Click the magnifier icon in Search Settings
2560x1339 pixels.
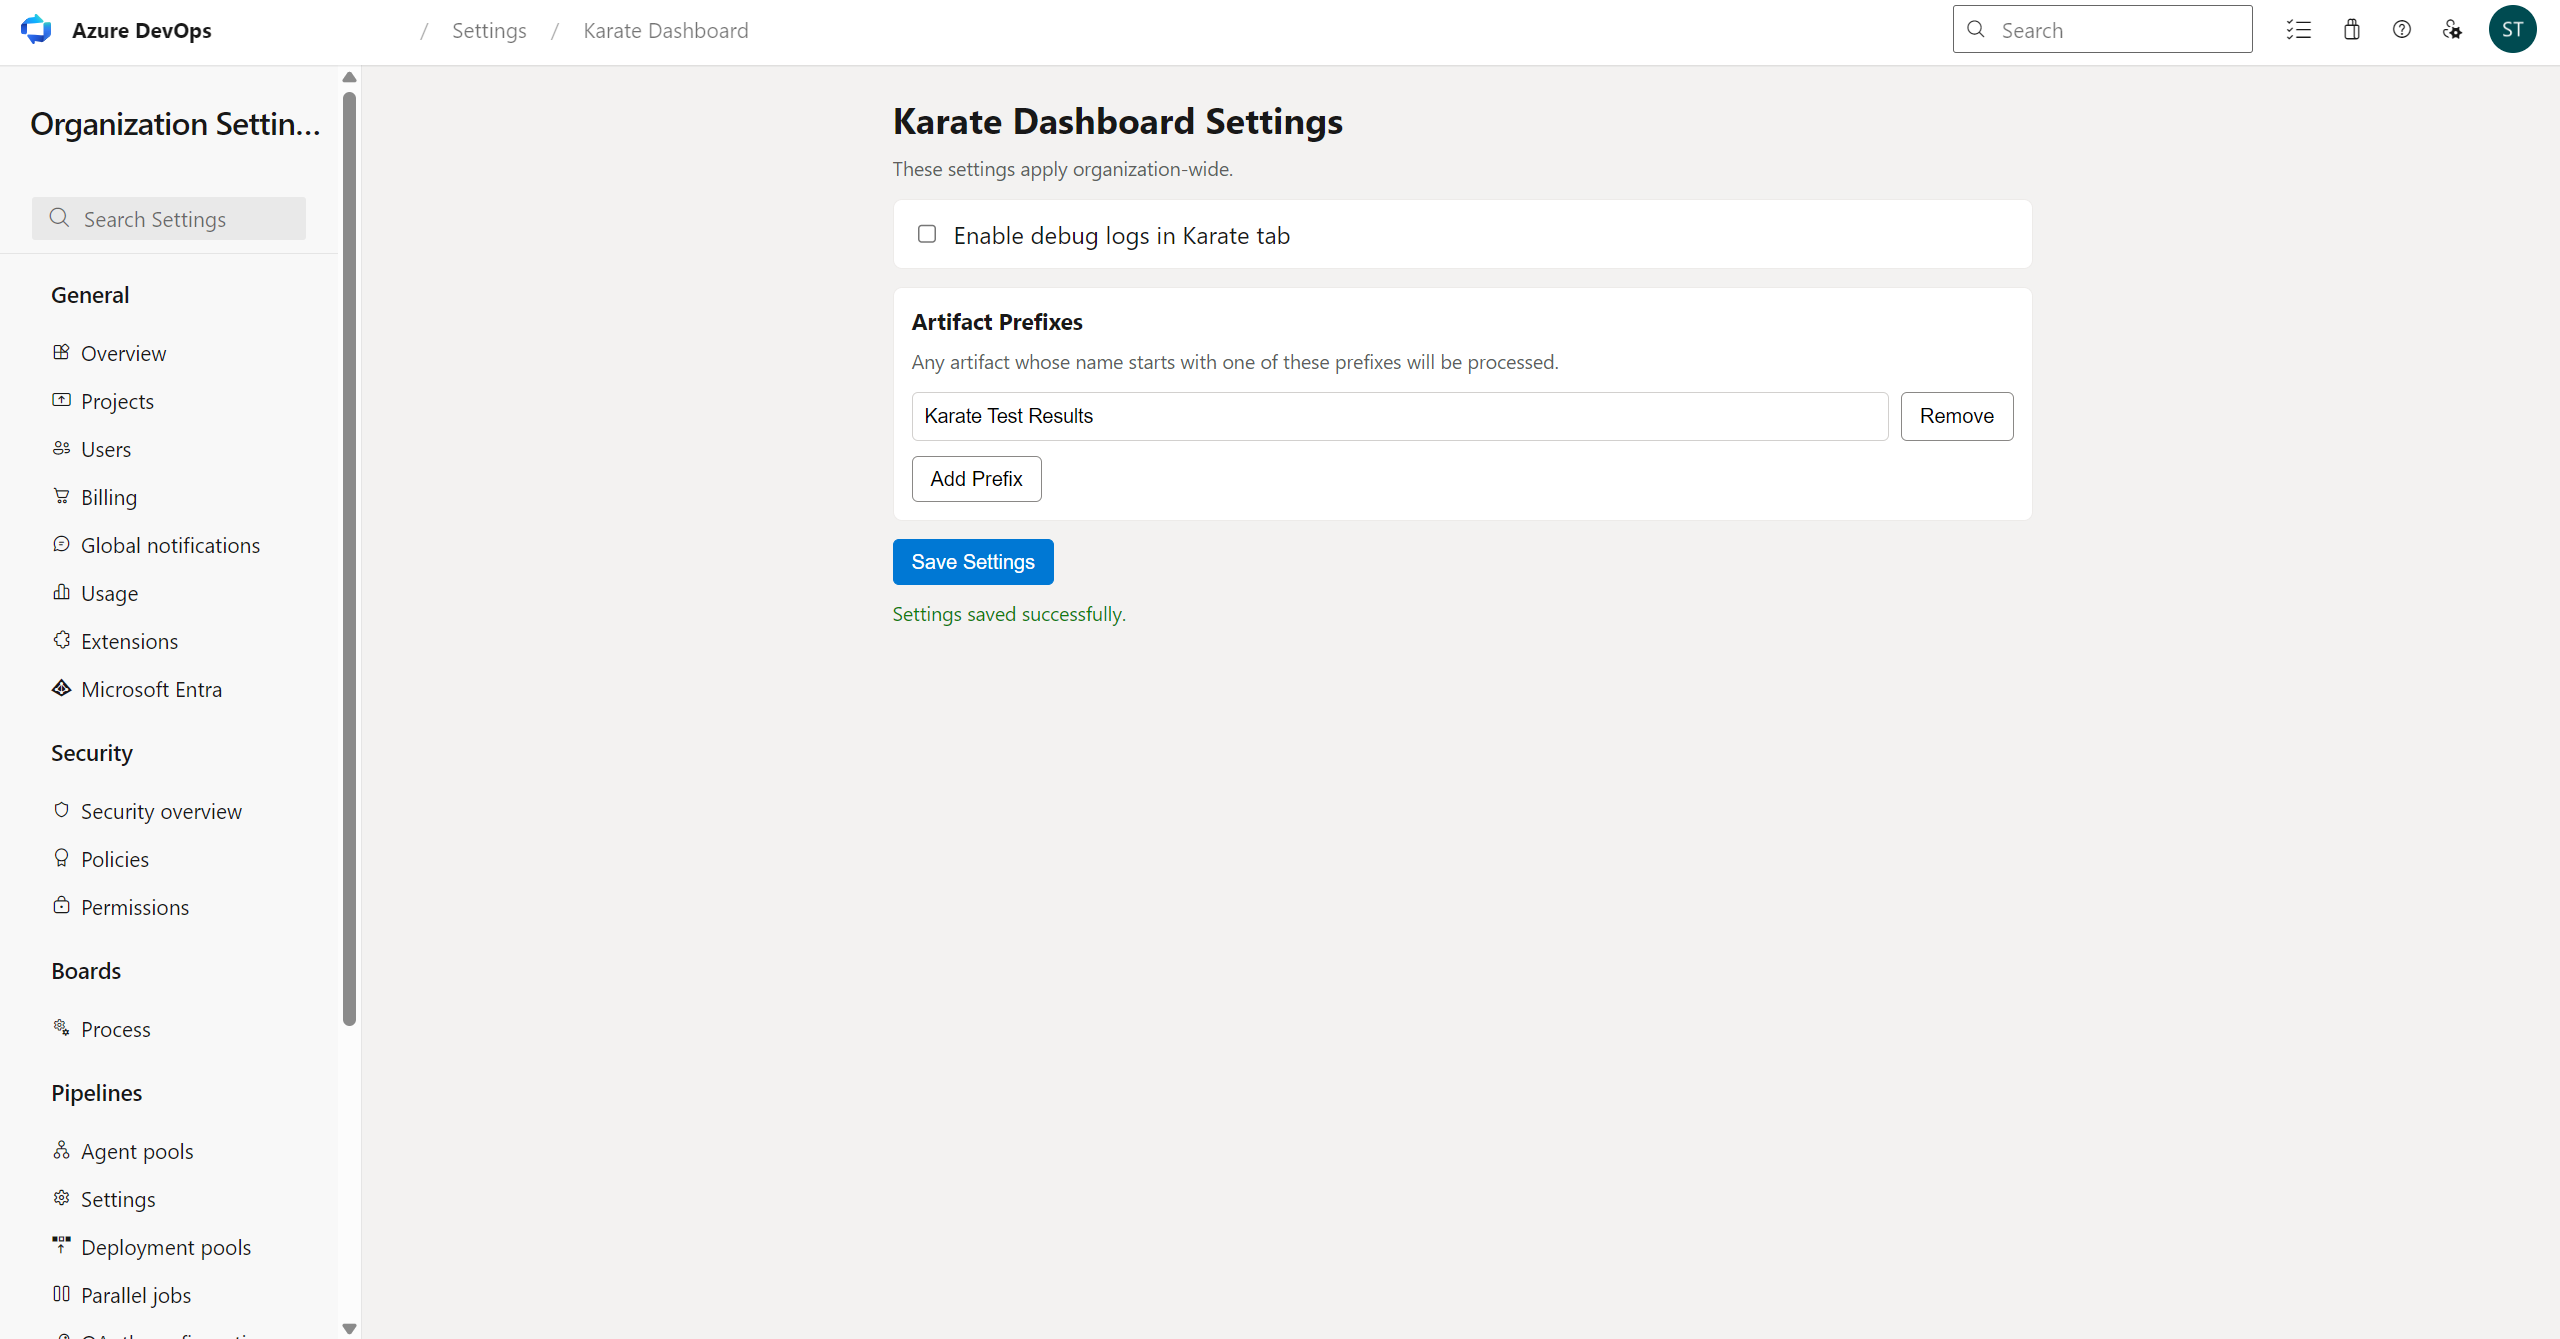pos(59,218)
